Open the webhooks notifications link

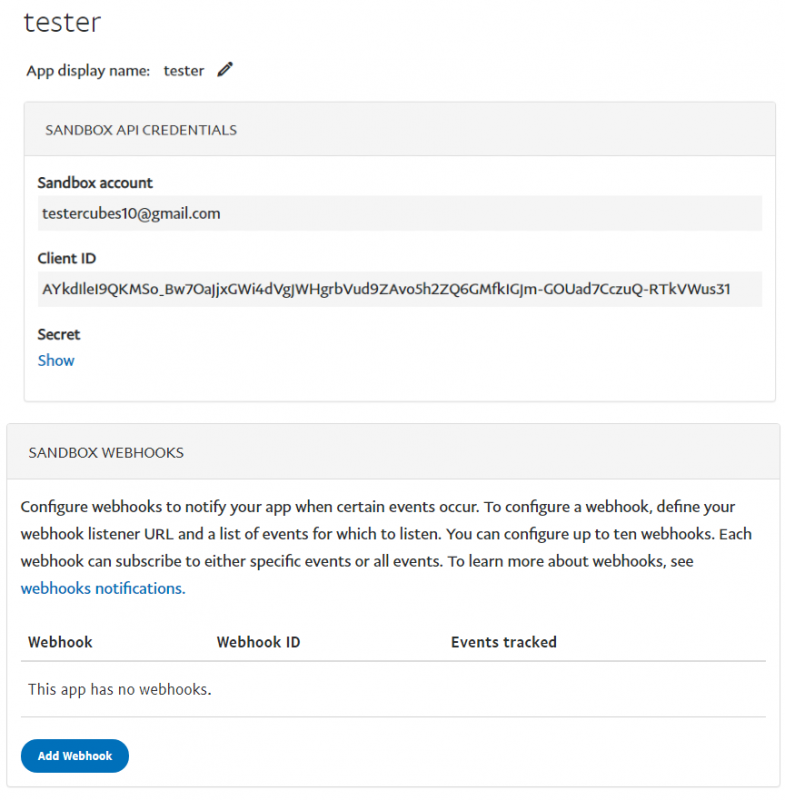(x=103, y=589)
